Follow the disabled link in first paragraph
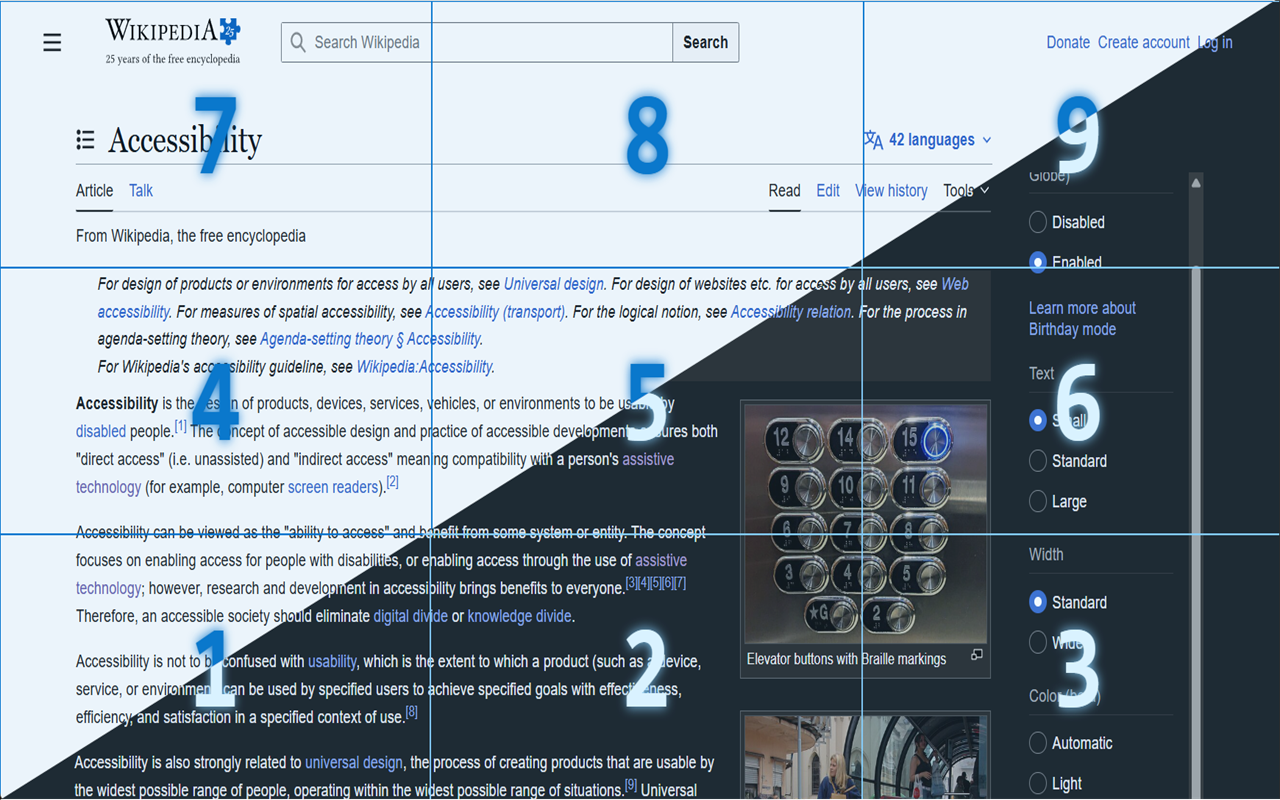1280x800 pixels. 101,432
